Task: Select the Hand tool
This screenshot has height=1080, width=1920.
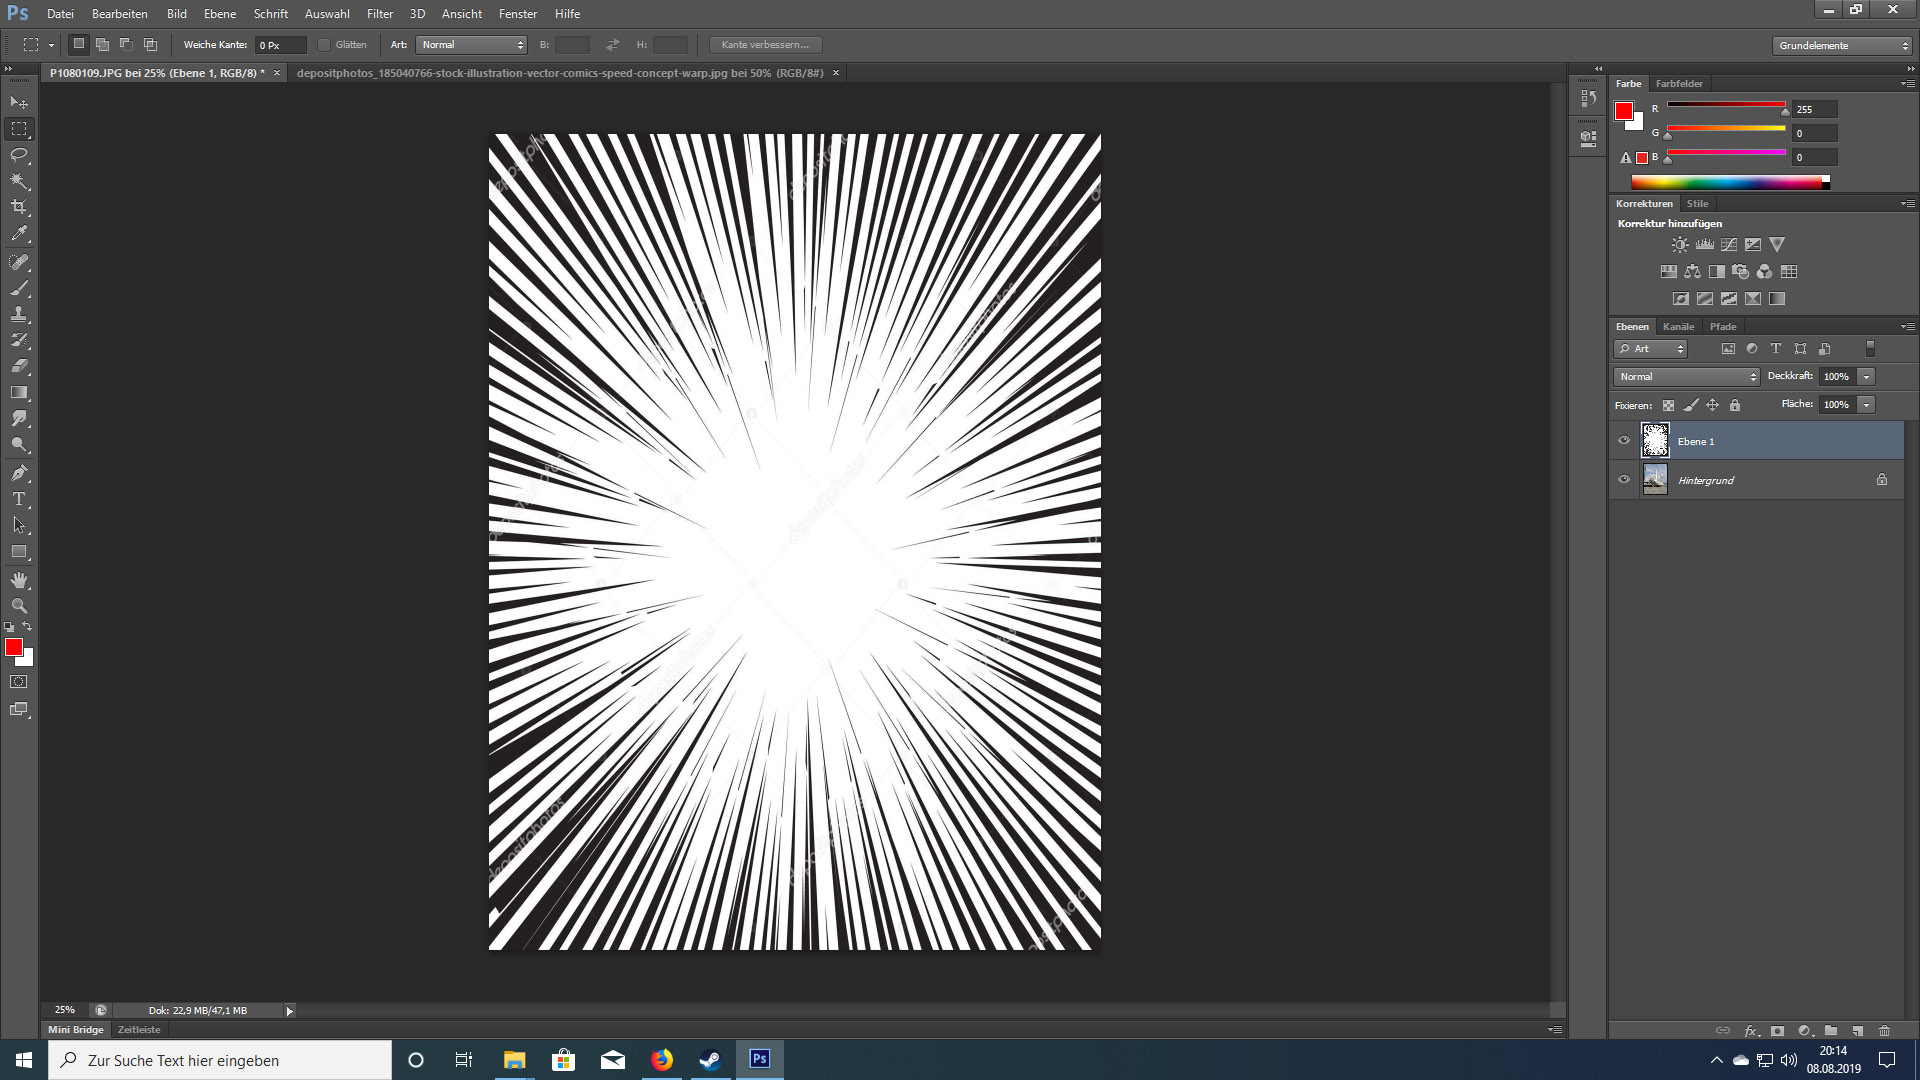Action: pyautogui.click(x=19, y=580)
